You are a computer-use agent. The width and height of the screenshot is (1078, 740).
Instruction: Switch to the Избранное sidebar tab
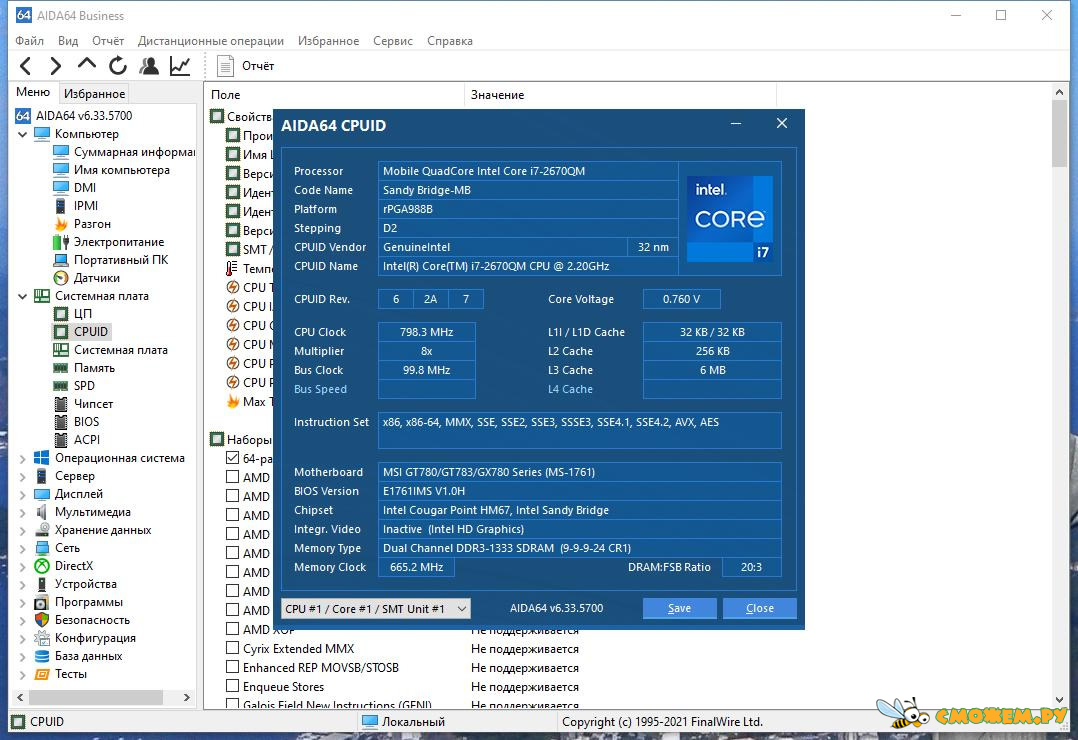tap(94, 94)
